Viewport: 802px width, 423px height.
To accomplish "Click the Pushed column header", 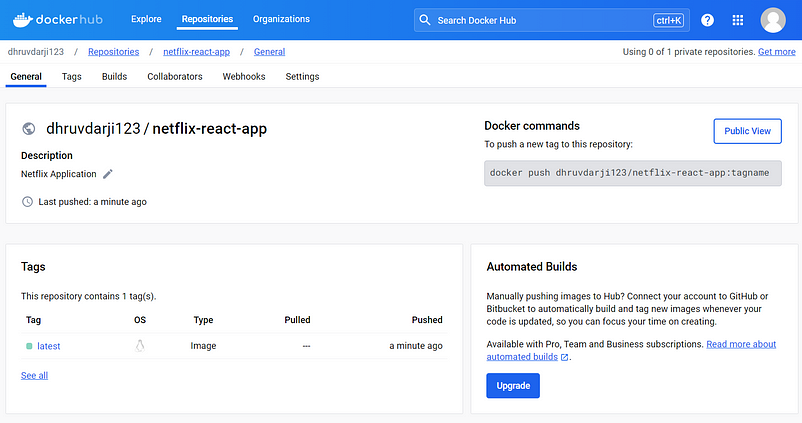I will [427, 320].
